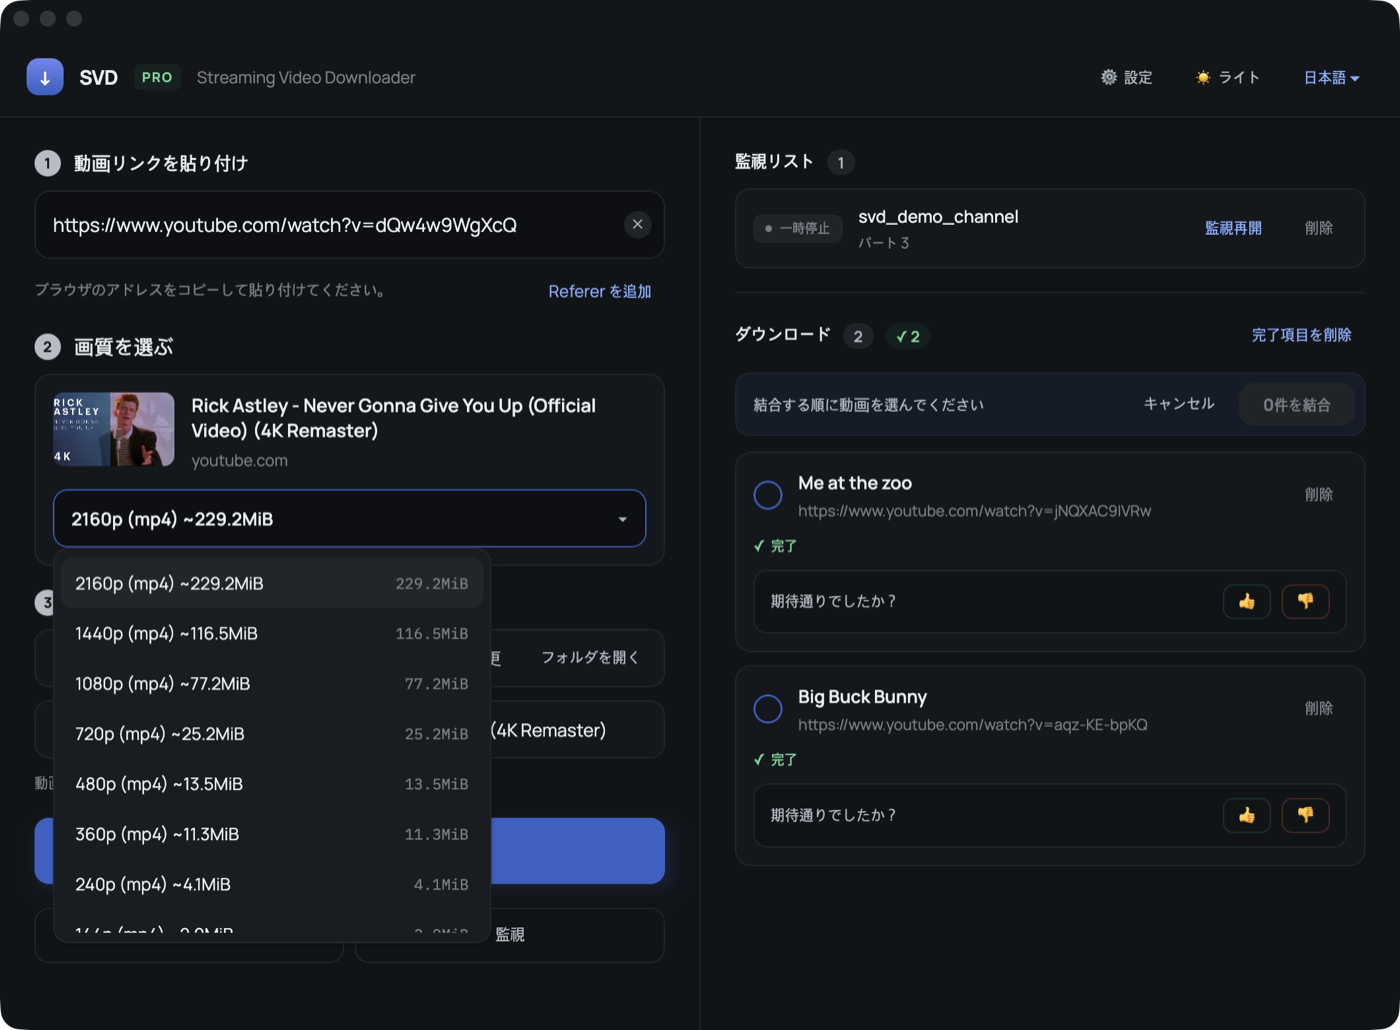1400x1030 pixels.
Task: Delete the Me at the zoo download
Action: [1319, 494]
